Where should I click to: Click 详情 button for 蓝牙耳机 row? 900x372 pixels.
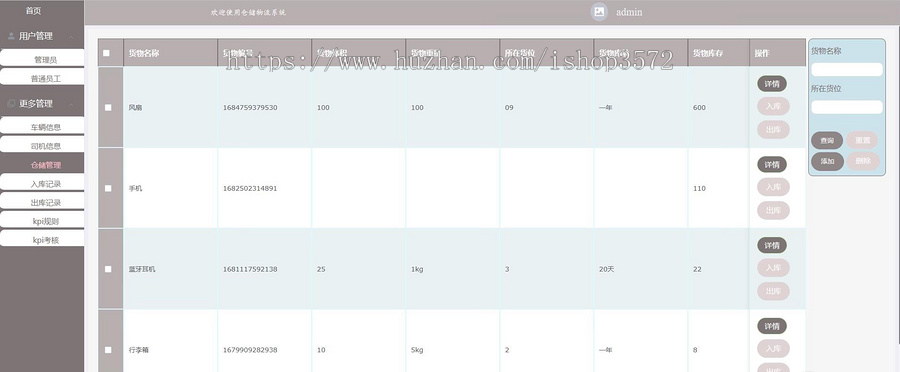772,245
